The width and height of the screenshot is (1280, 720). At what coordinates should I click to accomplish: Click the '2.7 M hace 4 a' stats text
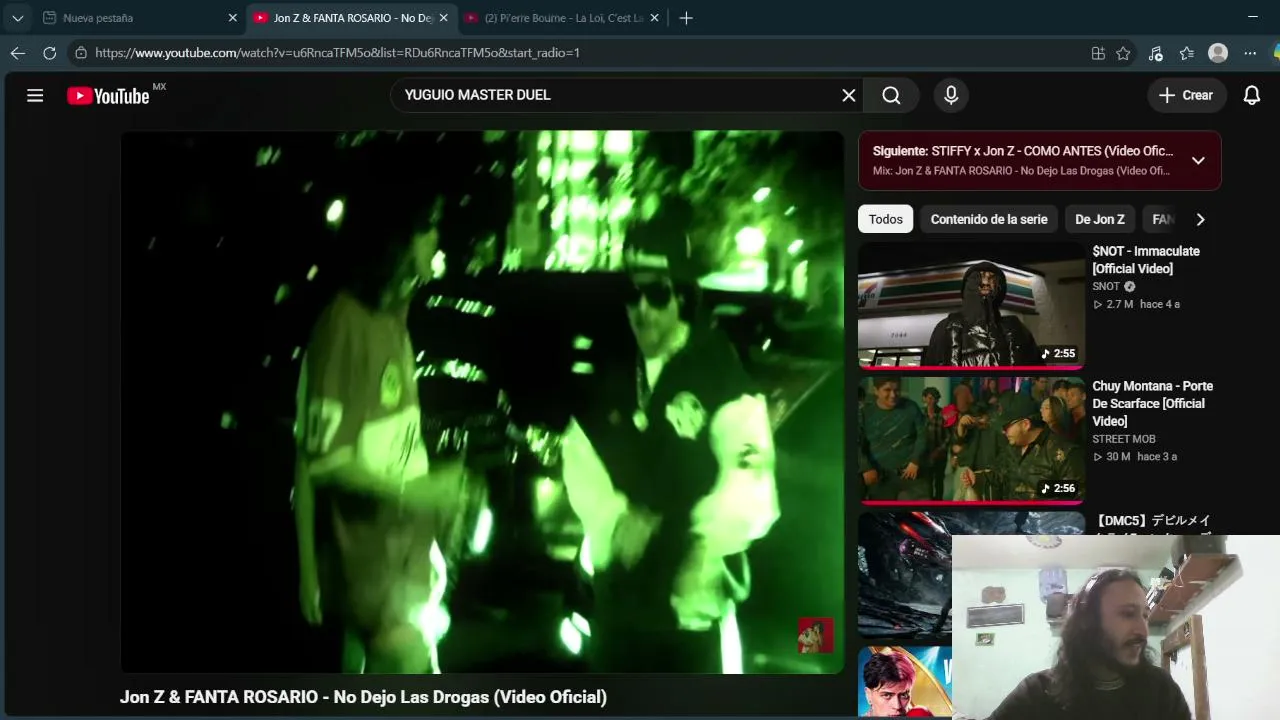point(1136,304)
